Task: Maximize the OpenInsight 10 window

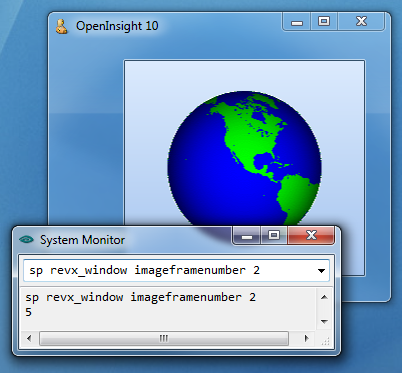Action: click(x=324, y=22)
